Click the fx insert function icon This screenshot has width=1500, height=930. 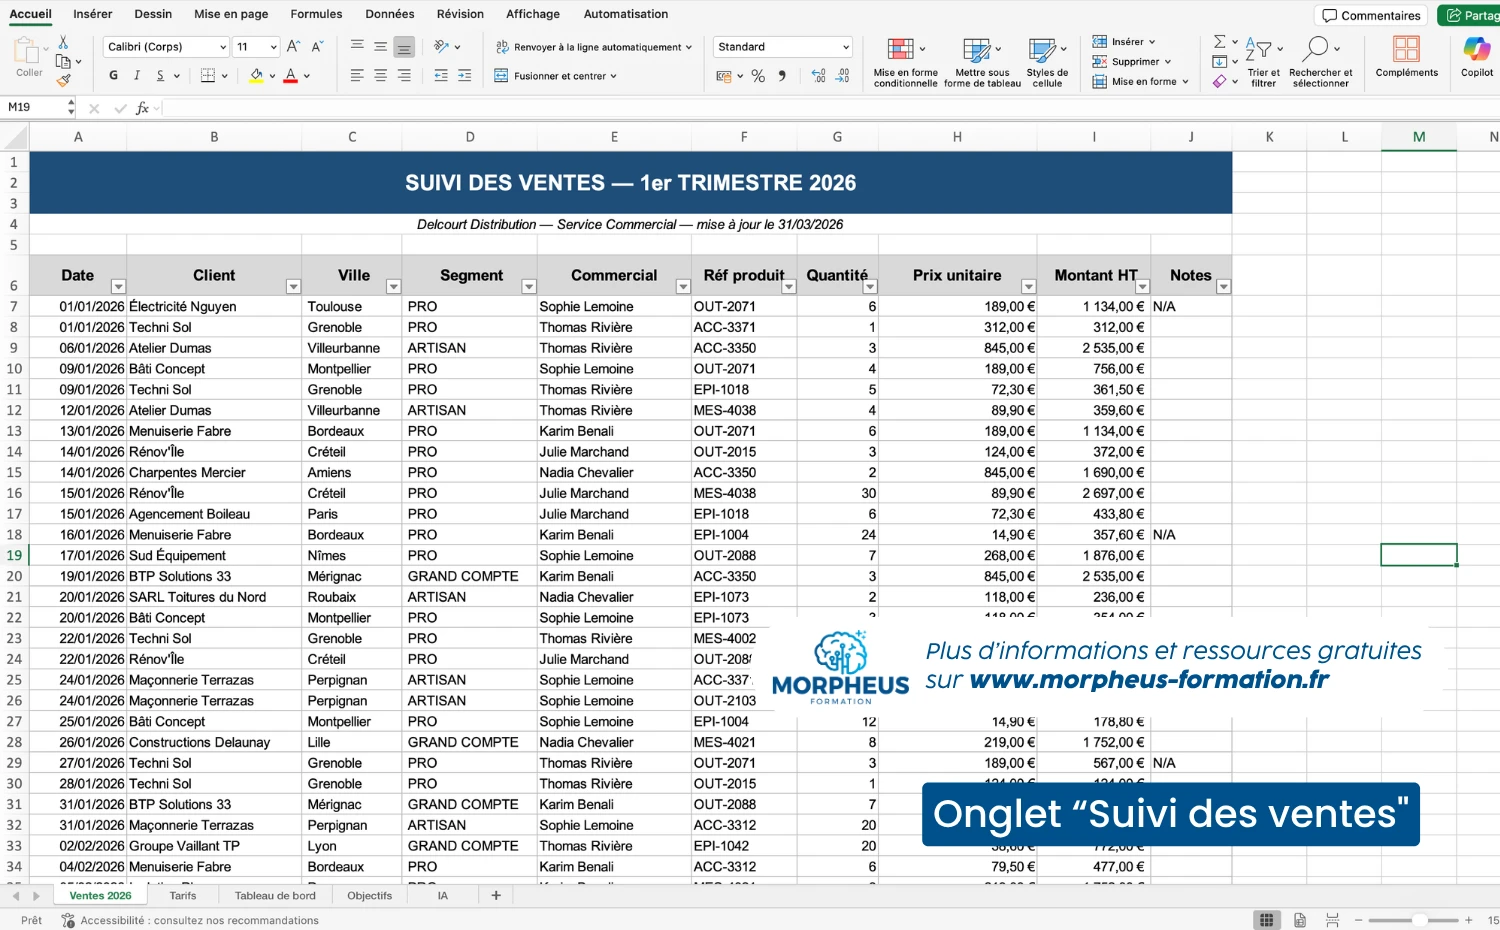[x=142, y=108]
